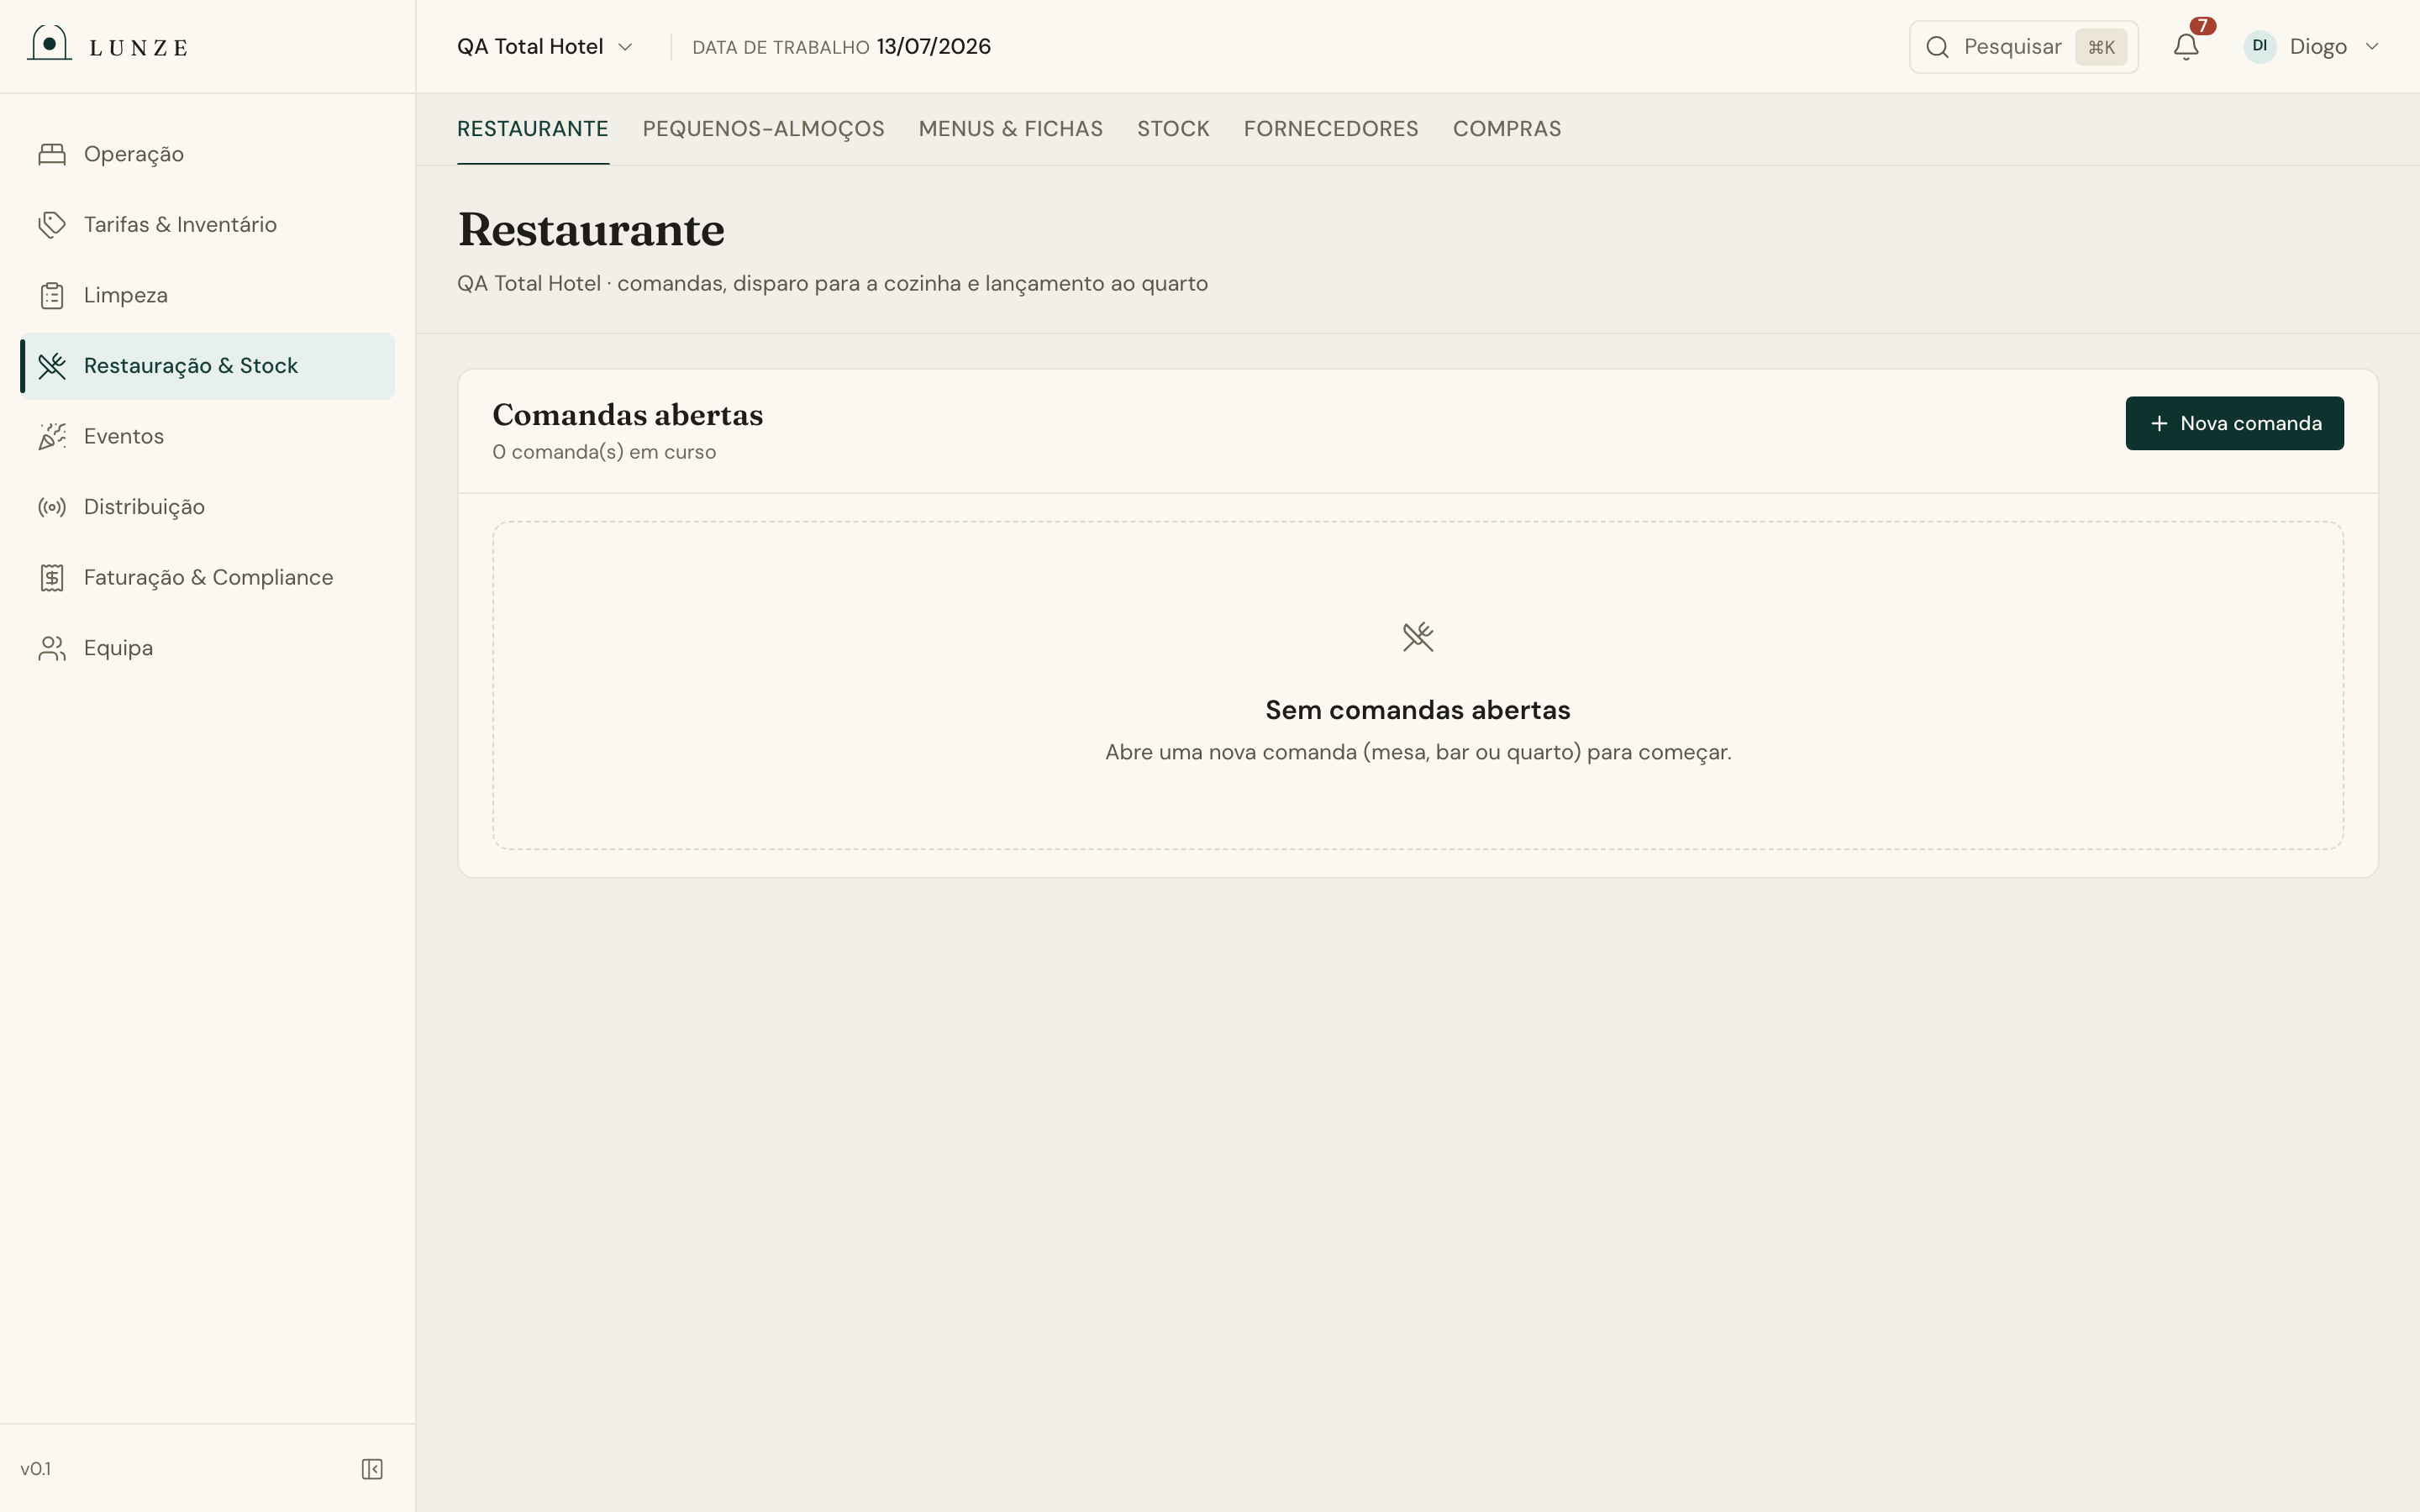
Task: Click the page subtitle about comandas and cozinha
Action: [x=832, y=284]
